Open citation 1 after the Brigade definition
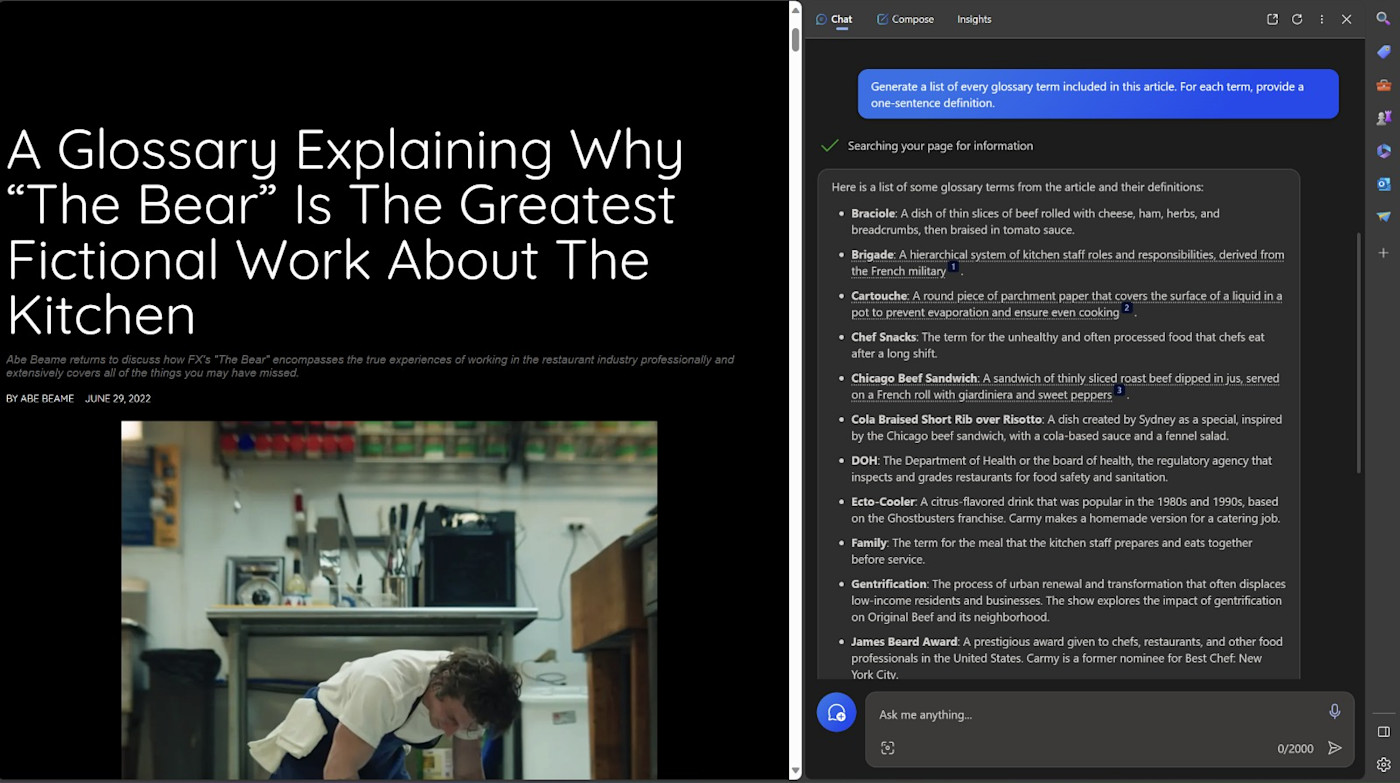Screen dimensions: 1400x783 pos(953,267)
